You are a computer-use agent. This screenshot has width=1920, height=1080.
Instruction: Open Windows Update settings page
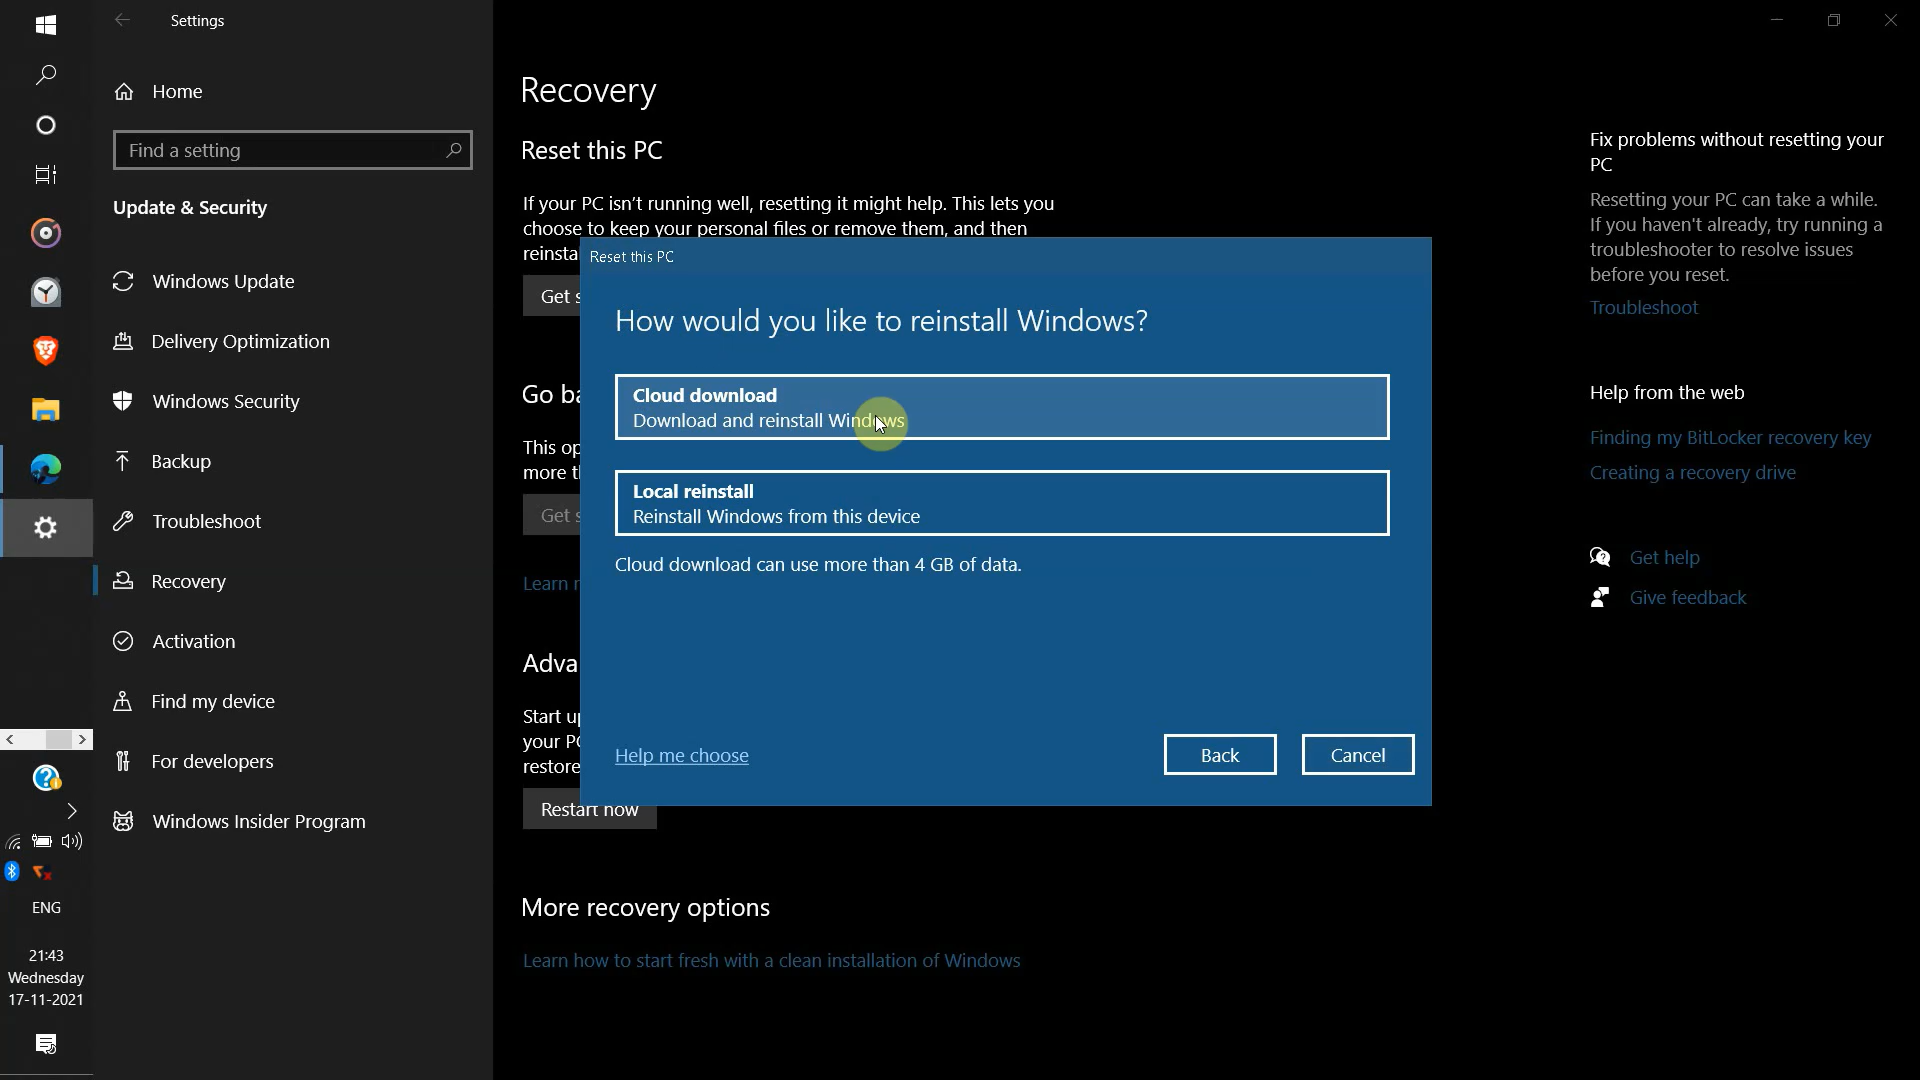point(223,281)
